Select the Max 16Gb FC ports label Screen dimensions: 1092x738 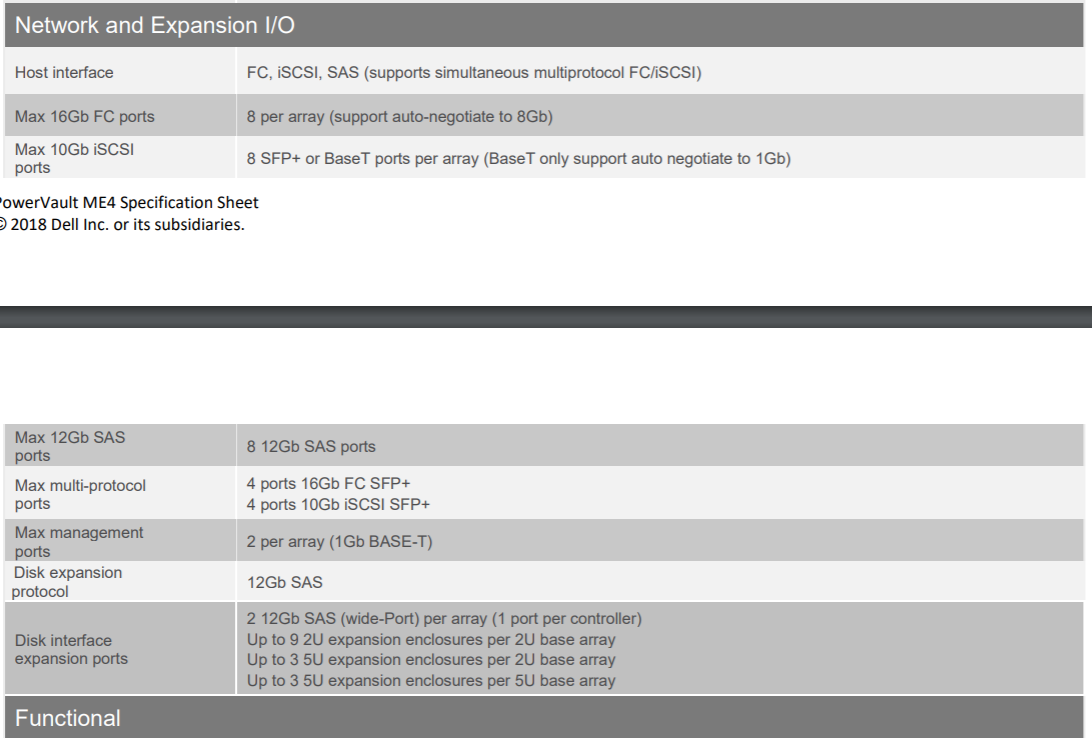84,117
